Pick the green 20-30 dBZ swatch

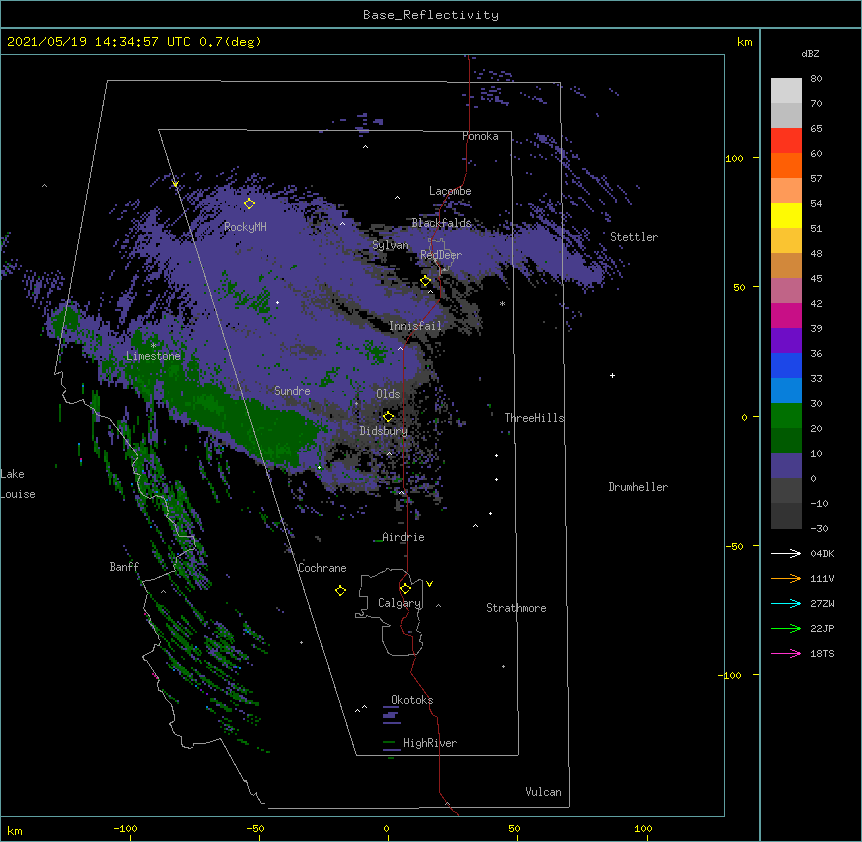(x=786, y=416)
